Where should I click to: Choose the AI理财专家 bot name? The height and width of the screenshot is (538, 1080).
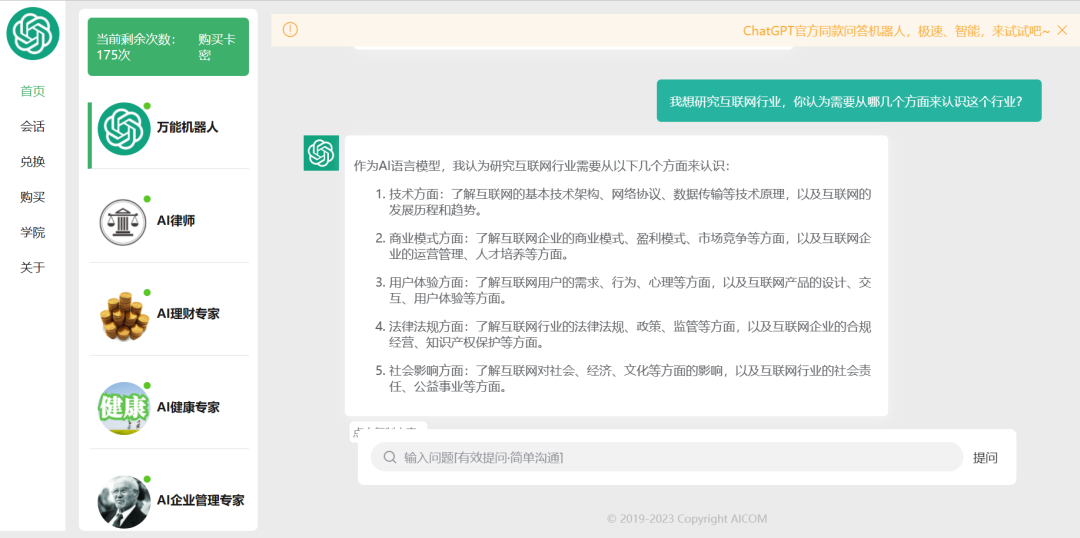188,314
